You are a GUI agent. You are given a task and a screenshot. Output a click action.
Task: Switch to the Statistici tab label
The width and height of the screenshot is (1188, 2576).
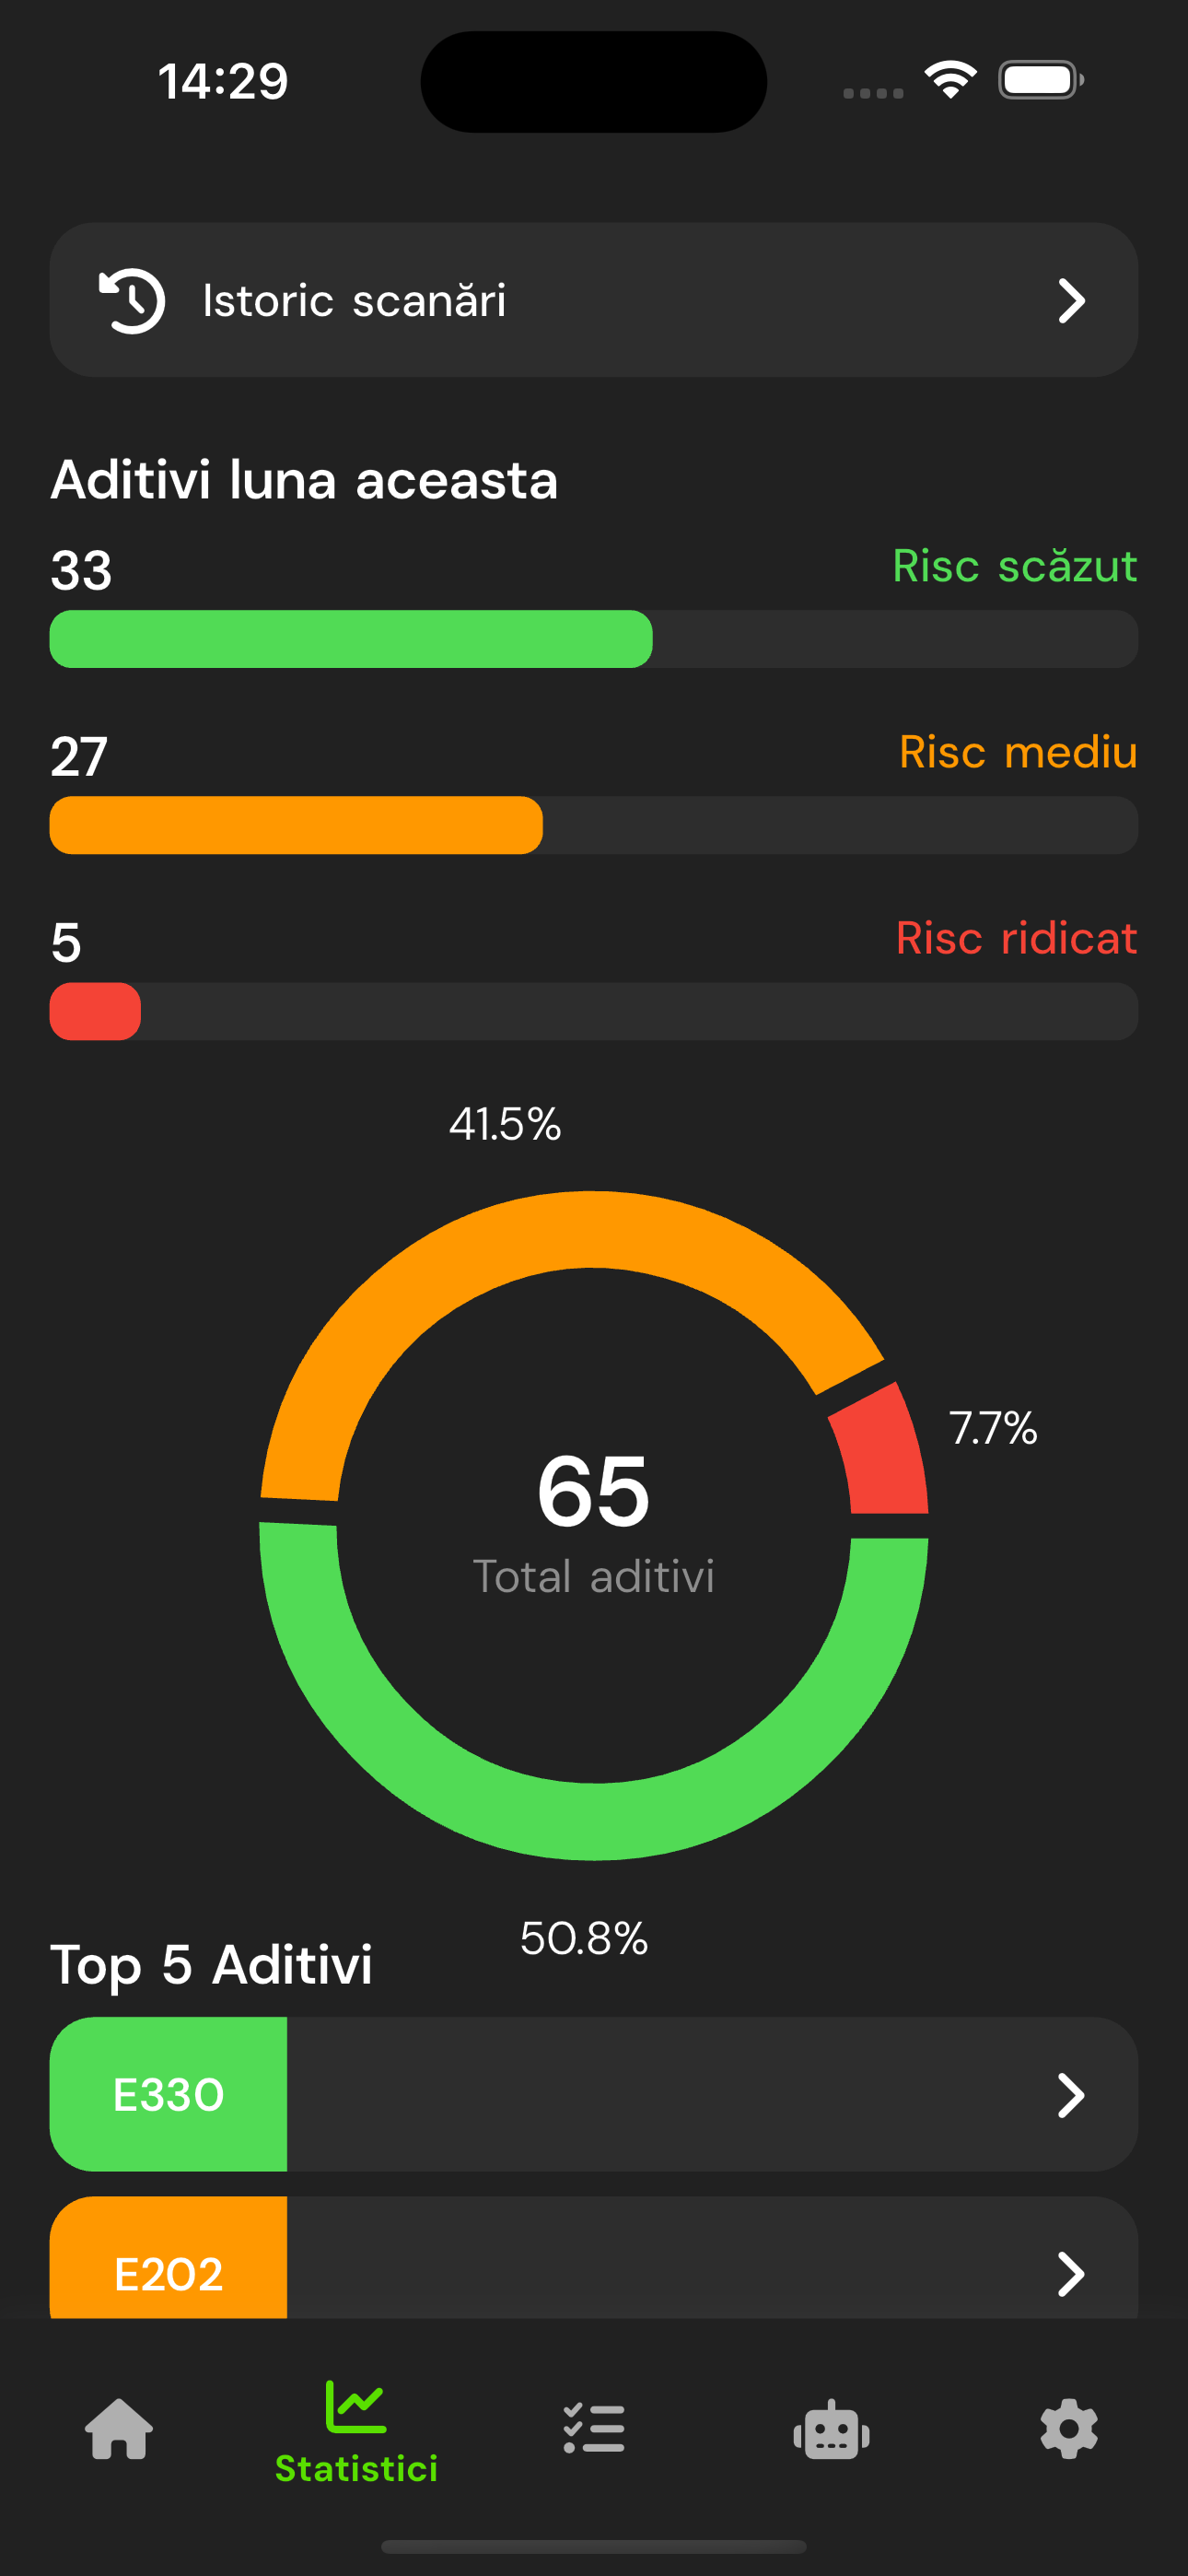tap(356, 2468)
